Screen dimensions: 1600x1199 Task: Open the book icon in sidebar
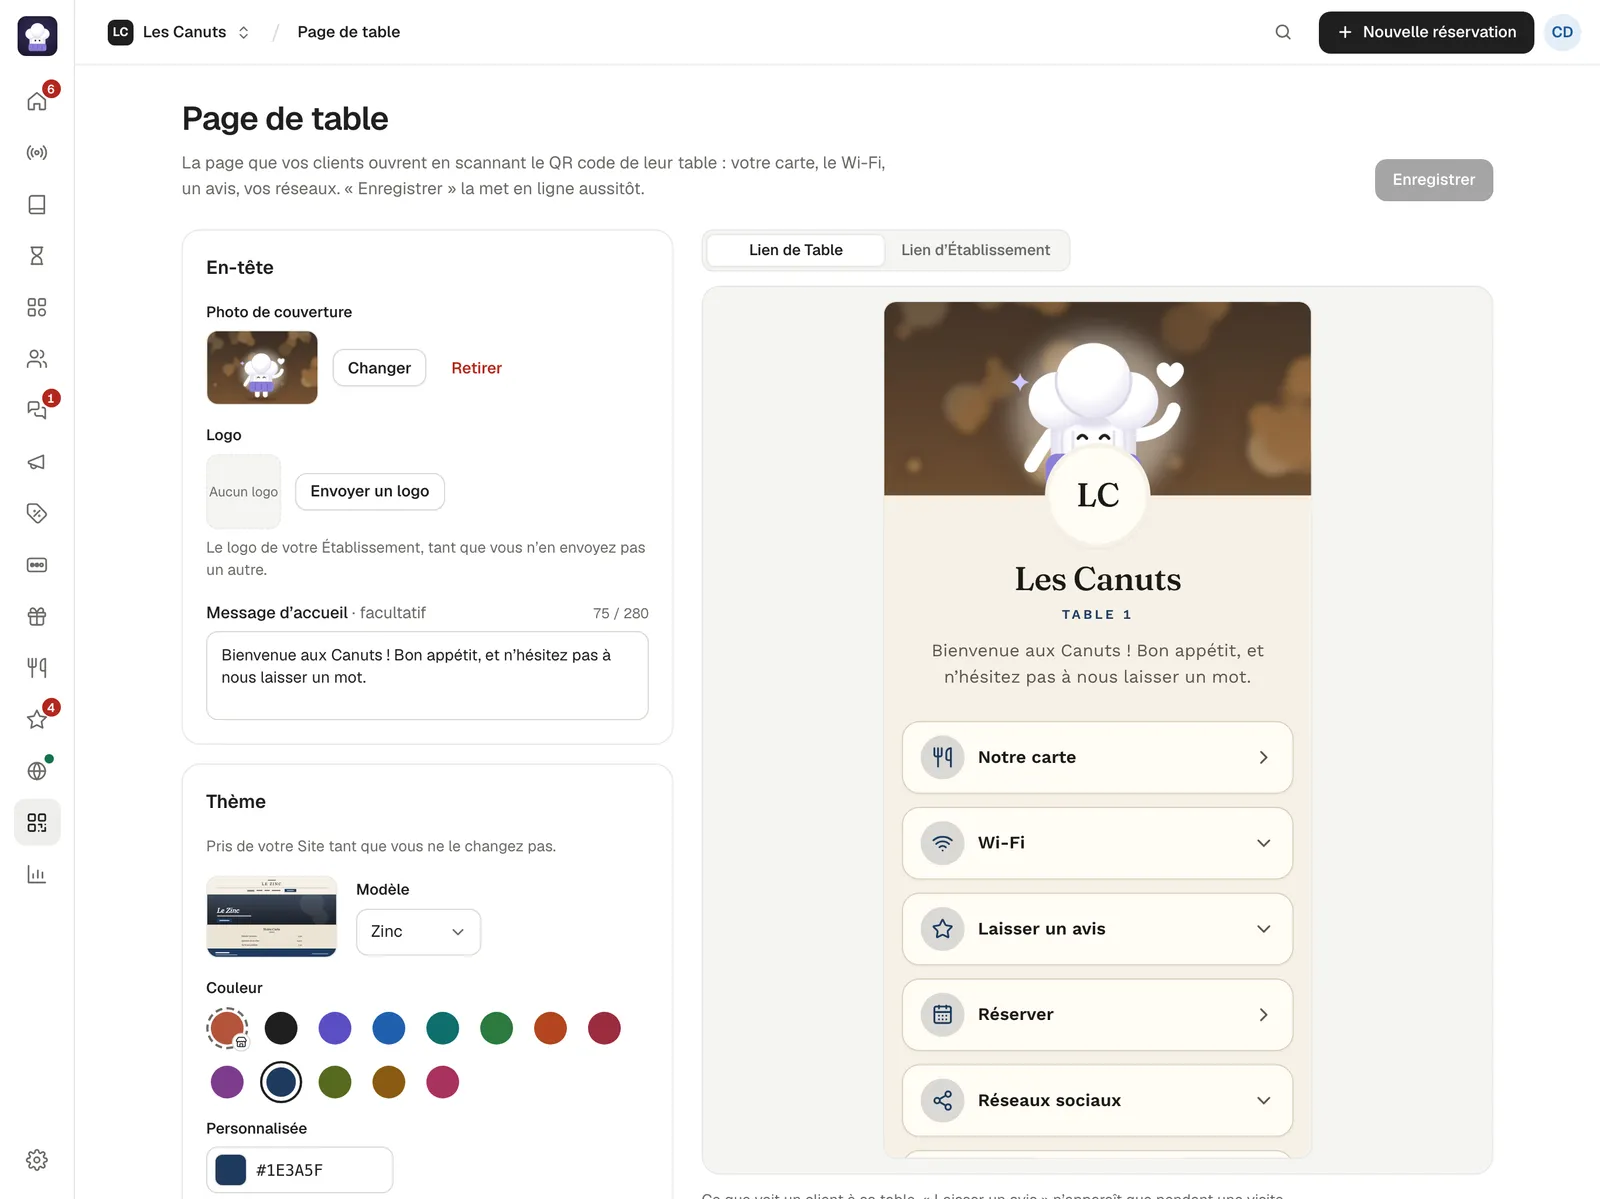[x=37, y=204]
